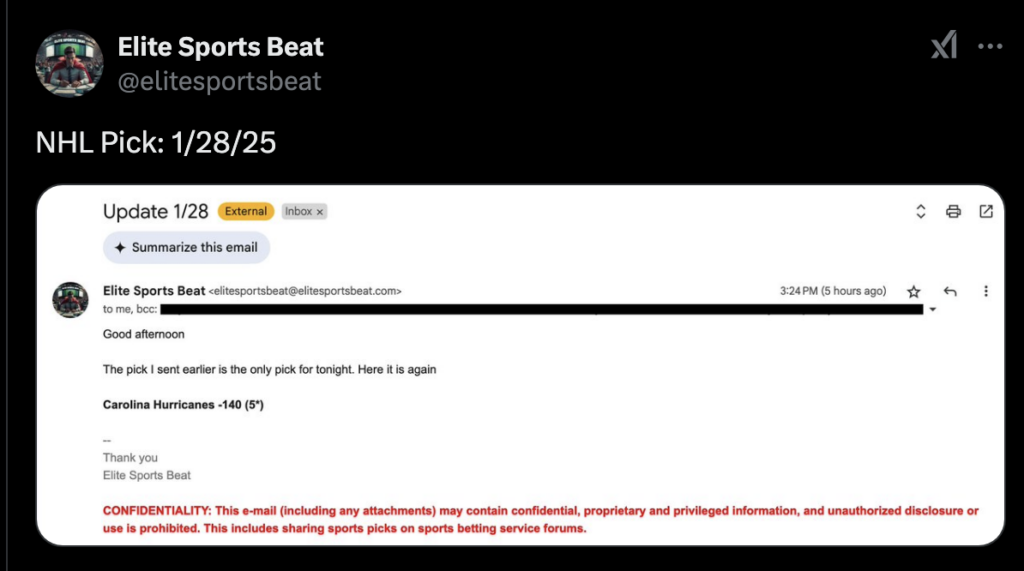Click the Inbox label chip
Screen dimensions: 1024x571
tap(299, 212)
